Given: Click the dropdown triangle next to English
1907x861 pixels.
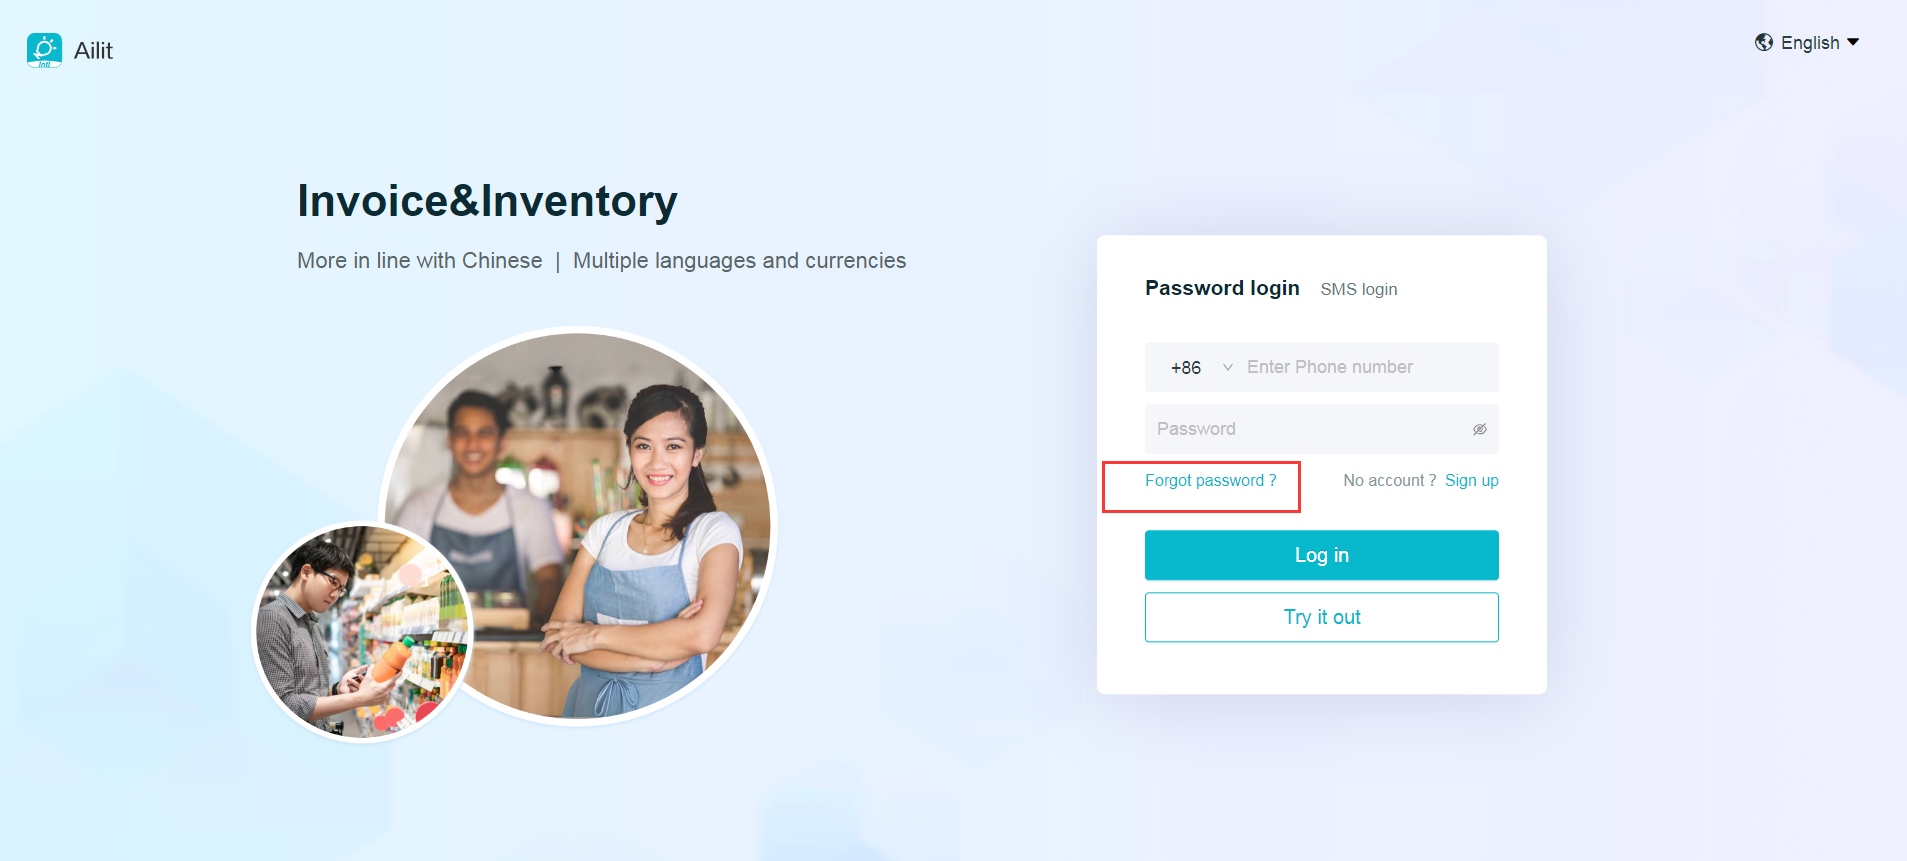Looking at the screenshot, I should pos(1853,42).
